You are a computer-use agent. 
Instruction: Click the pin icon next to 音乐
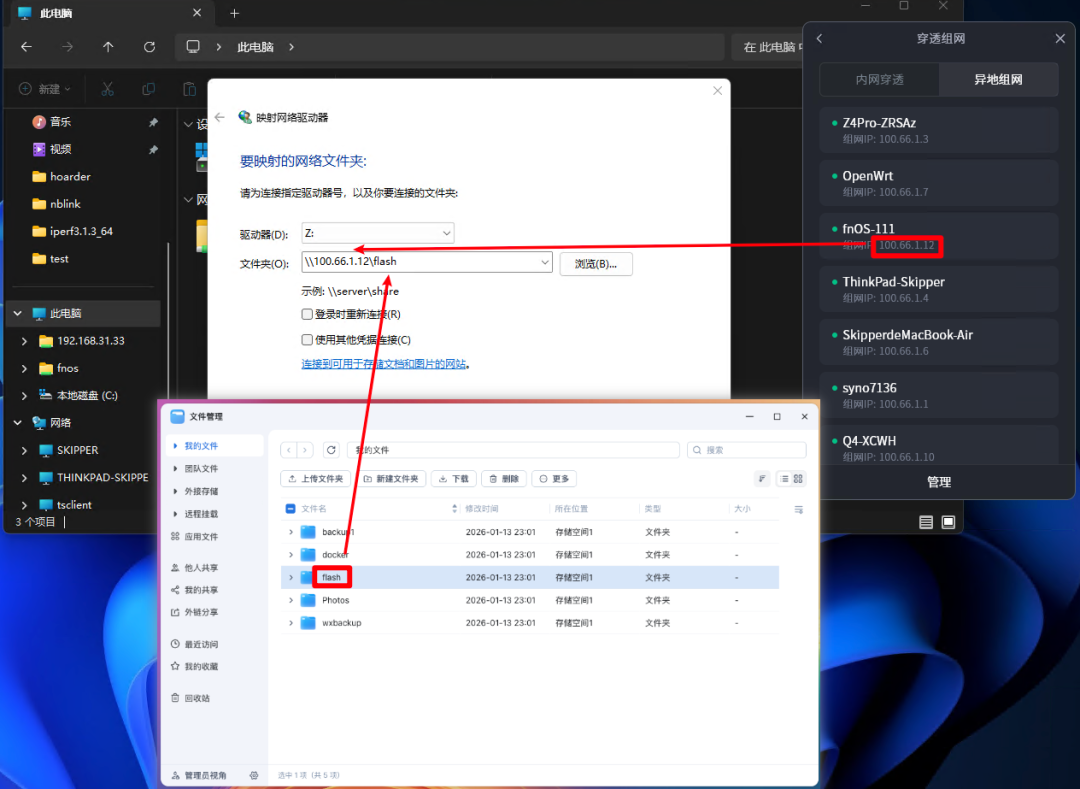[153, 122]
